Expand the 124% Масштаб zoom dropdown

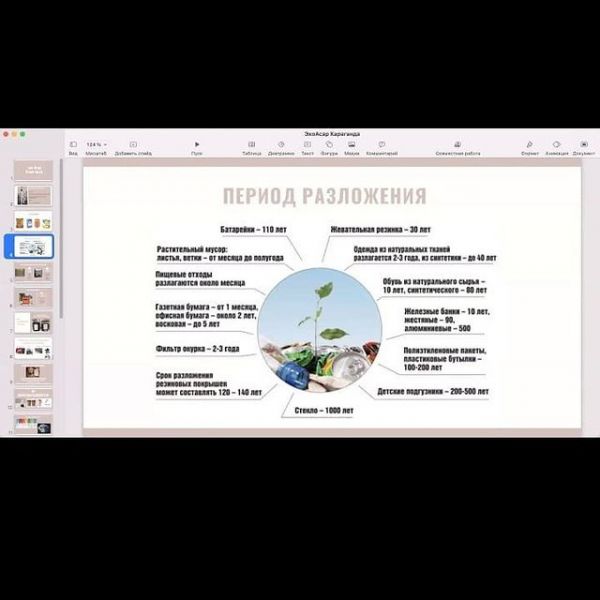[96, 145]
